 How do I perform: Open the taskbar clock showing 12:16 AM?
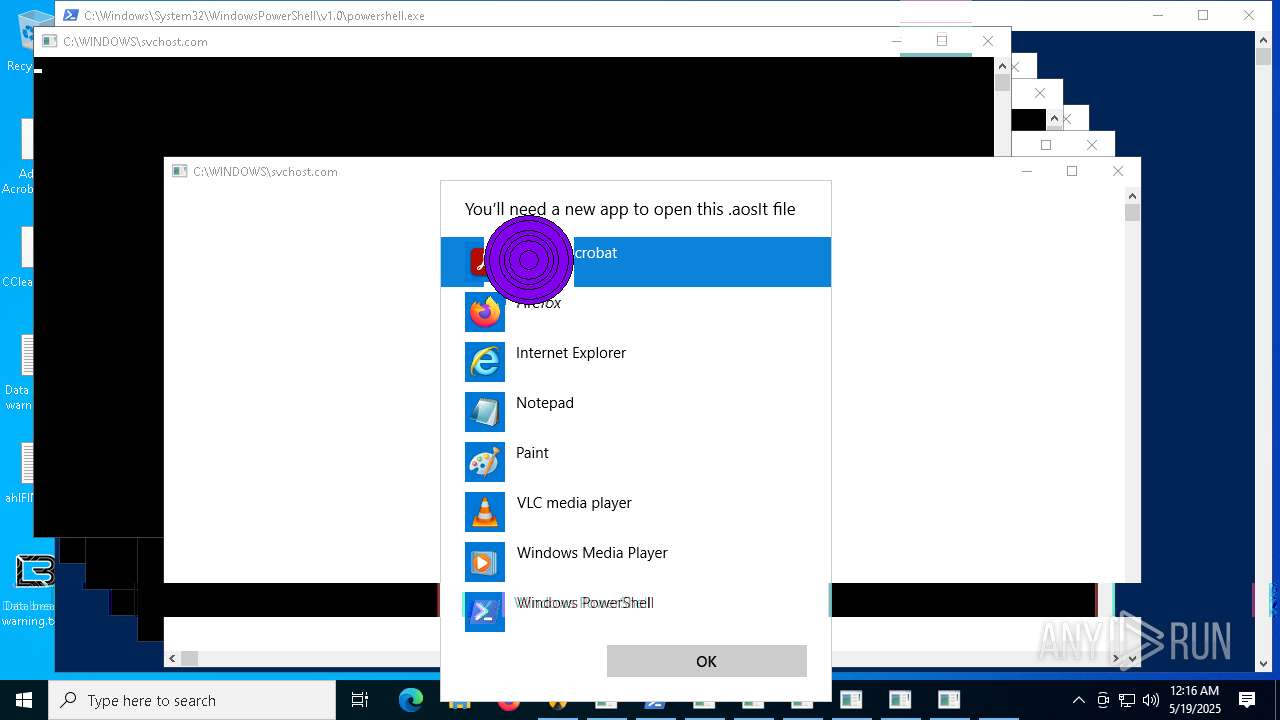pyautogui.click(x=1195, y=700)
